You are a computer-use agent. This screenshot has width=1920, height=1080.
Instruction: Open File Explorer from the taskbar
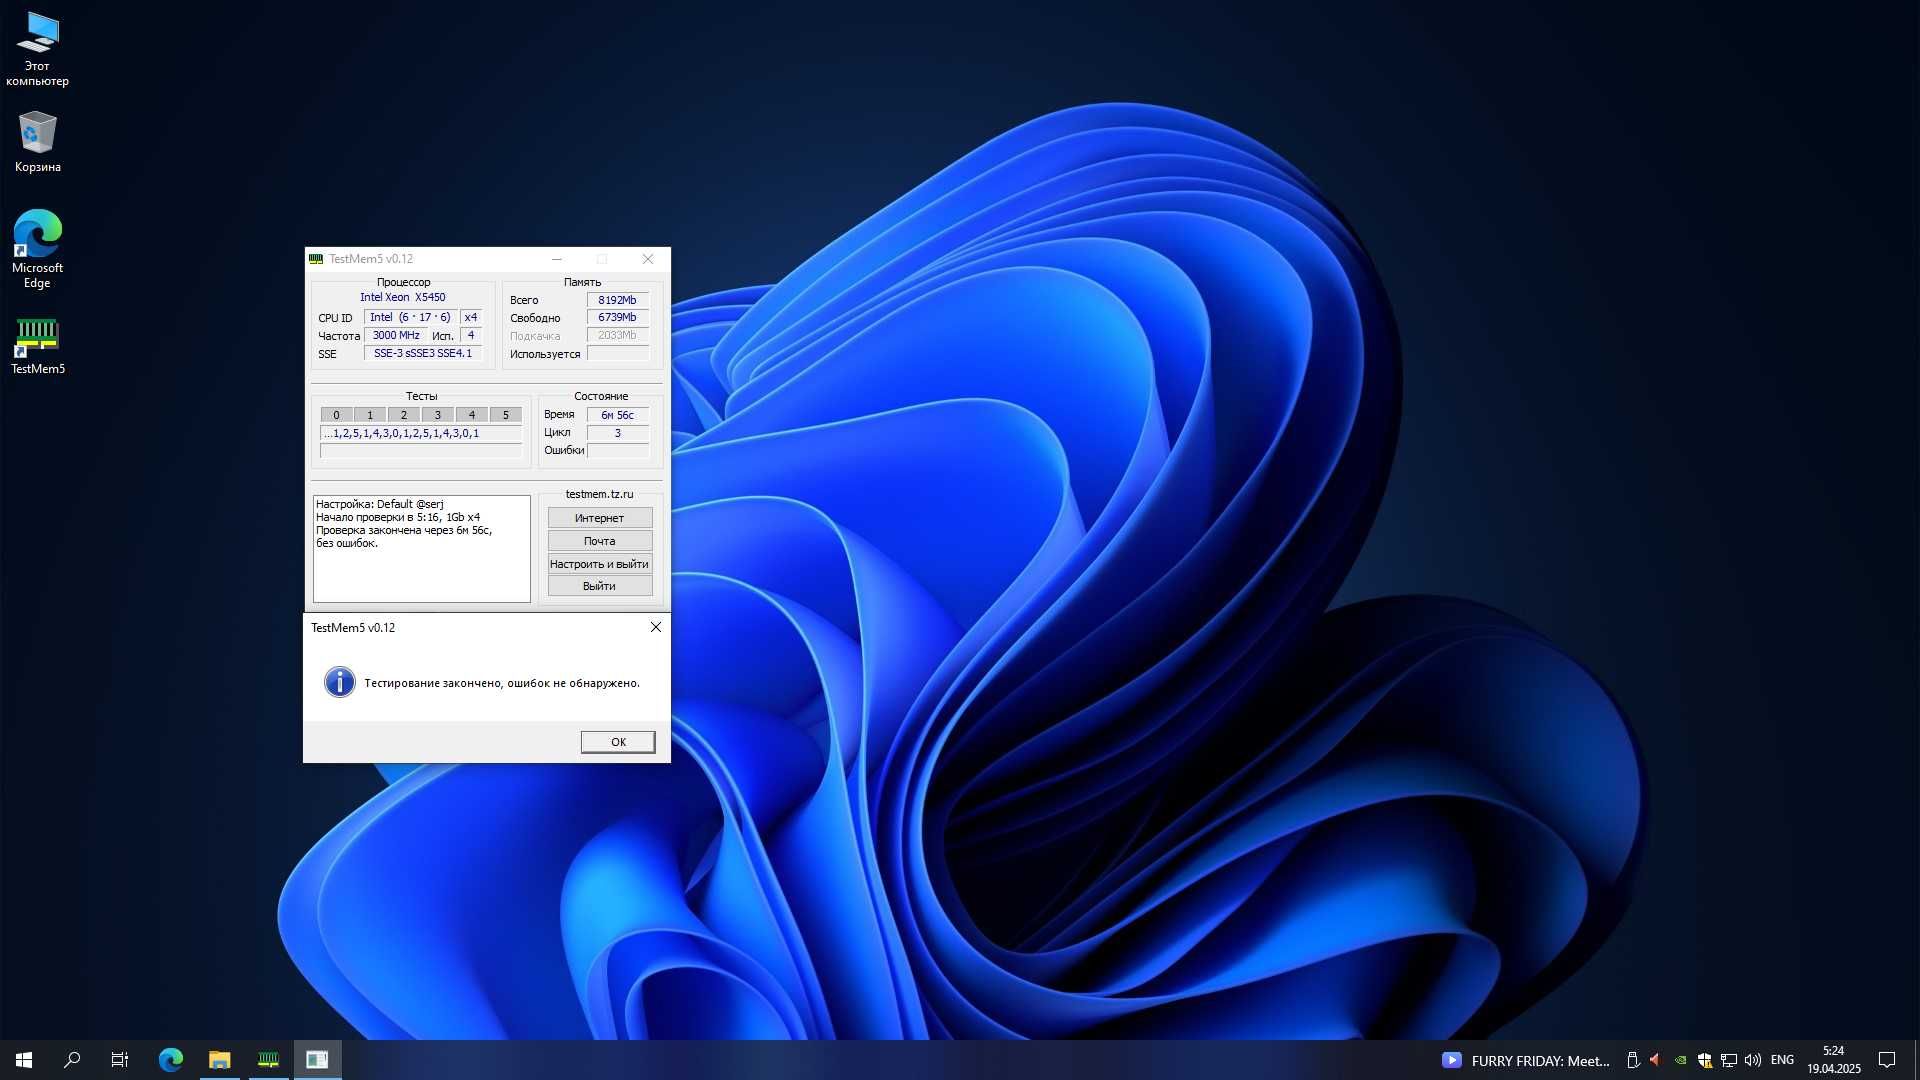click(219, 1060)
